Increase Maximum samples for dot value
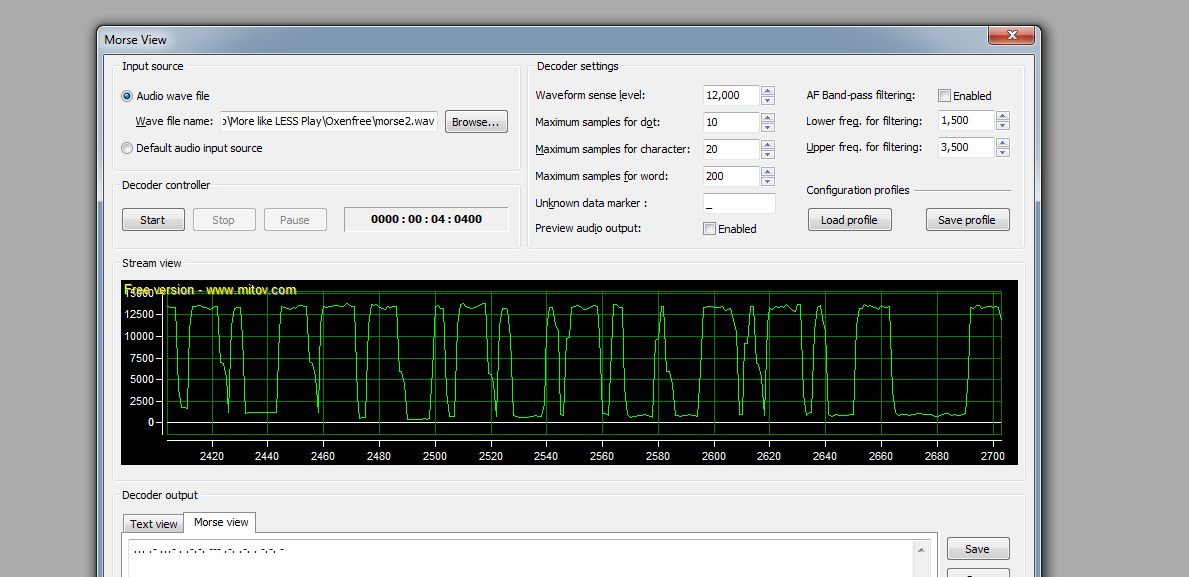The height and width of the screenshot is (577, 1189). click(767, 118)
